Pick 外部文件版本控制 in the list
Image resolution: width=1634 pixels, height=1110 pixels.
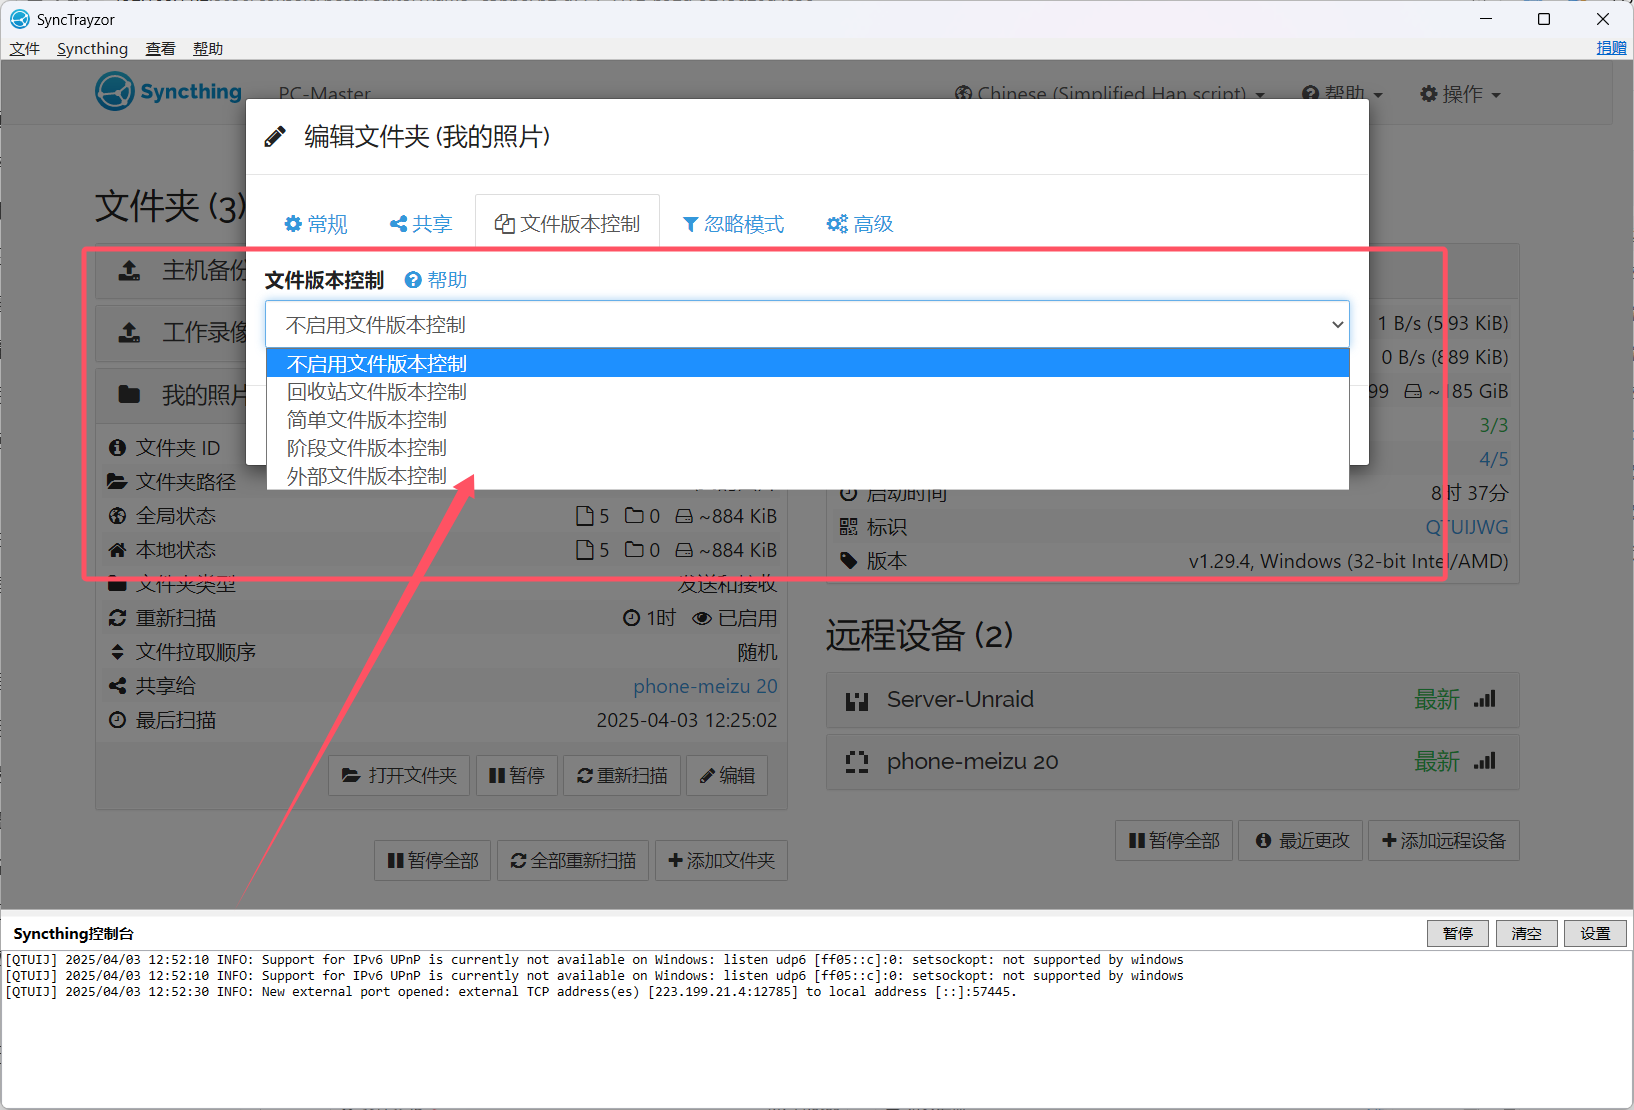(367, 476)
